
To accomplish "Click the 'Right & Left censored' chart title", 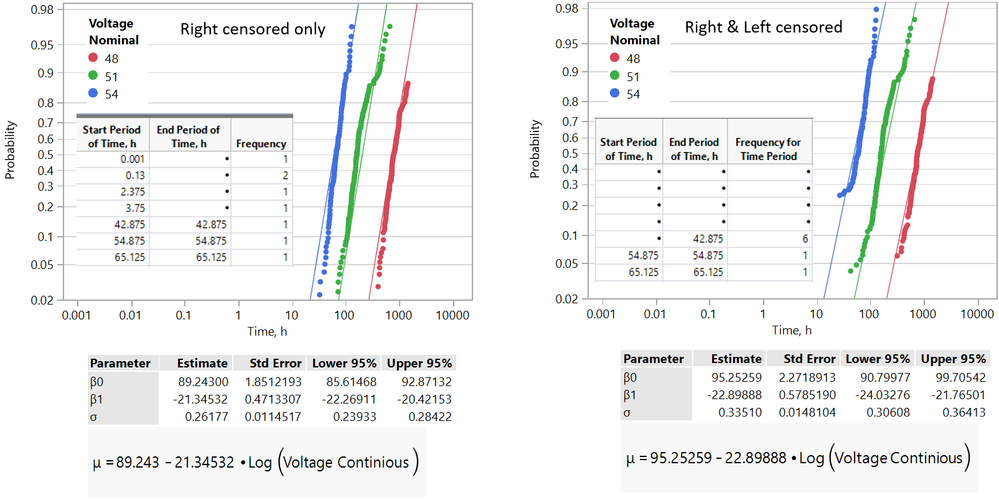I will click(x=763, y=27).
